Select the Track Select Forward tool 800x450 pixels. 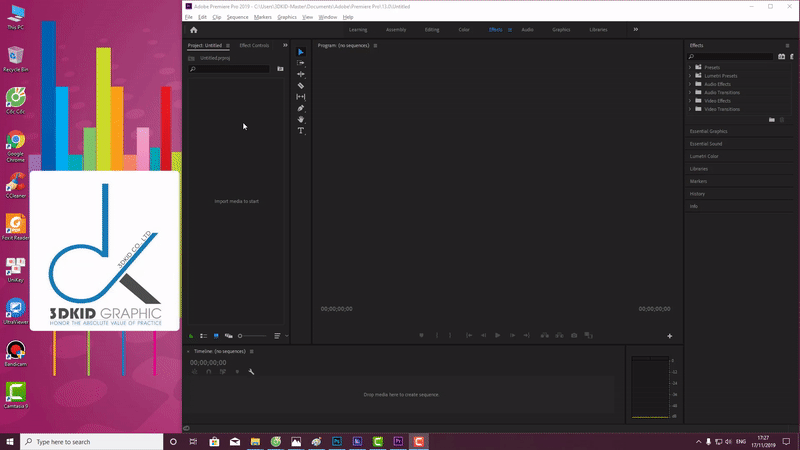[301, 63]
